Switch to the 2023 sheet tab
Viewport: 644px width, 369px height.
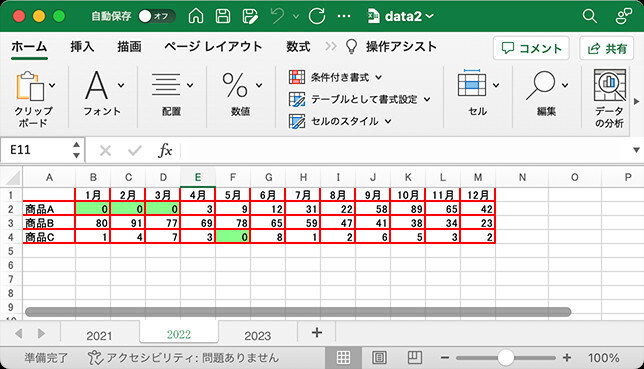point(258,335)
